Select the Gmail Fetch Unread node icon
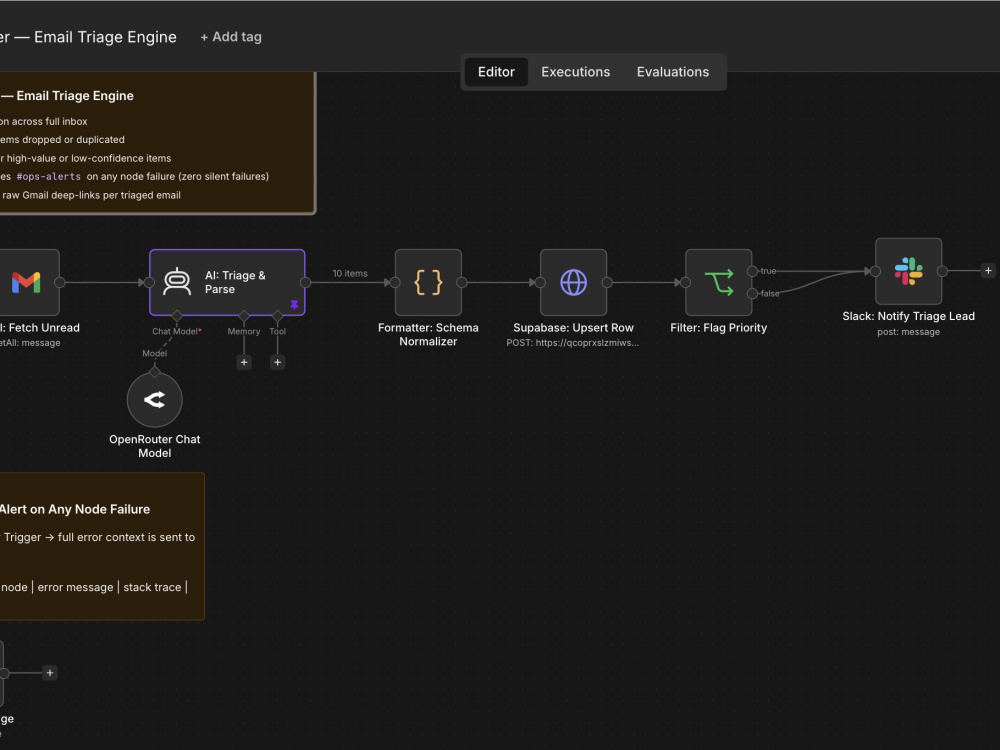 click(26, 283)
